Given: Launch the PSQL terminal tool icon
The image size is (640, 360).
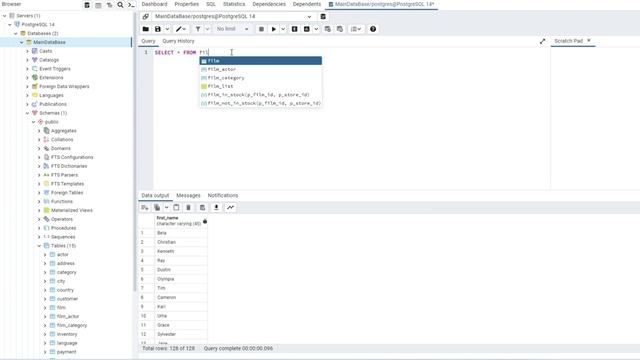Looking at the screenshot, I should 131,5.
